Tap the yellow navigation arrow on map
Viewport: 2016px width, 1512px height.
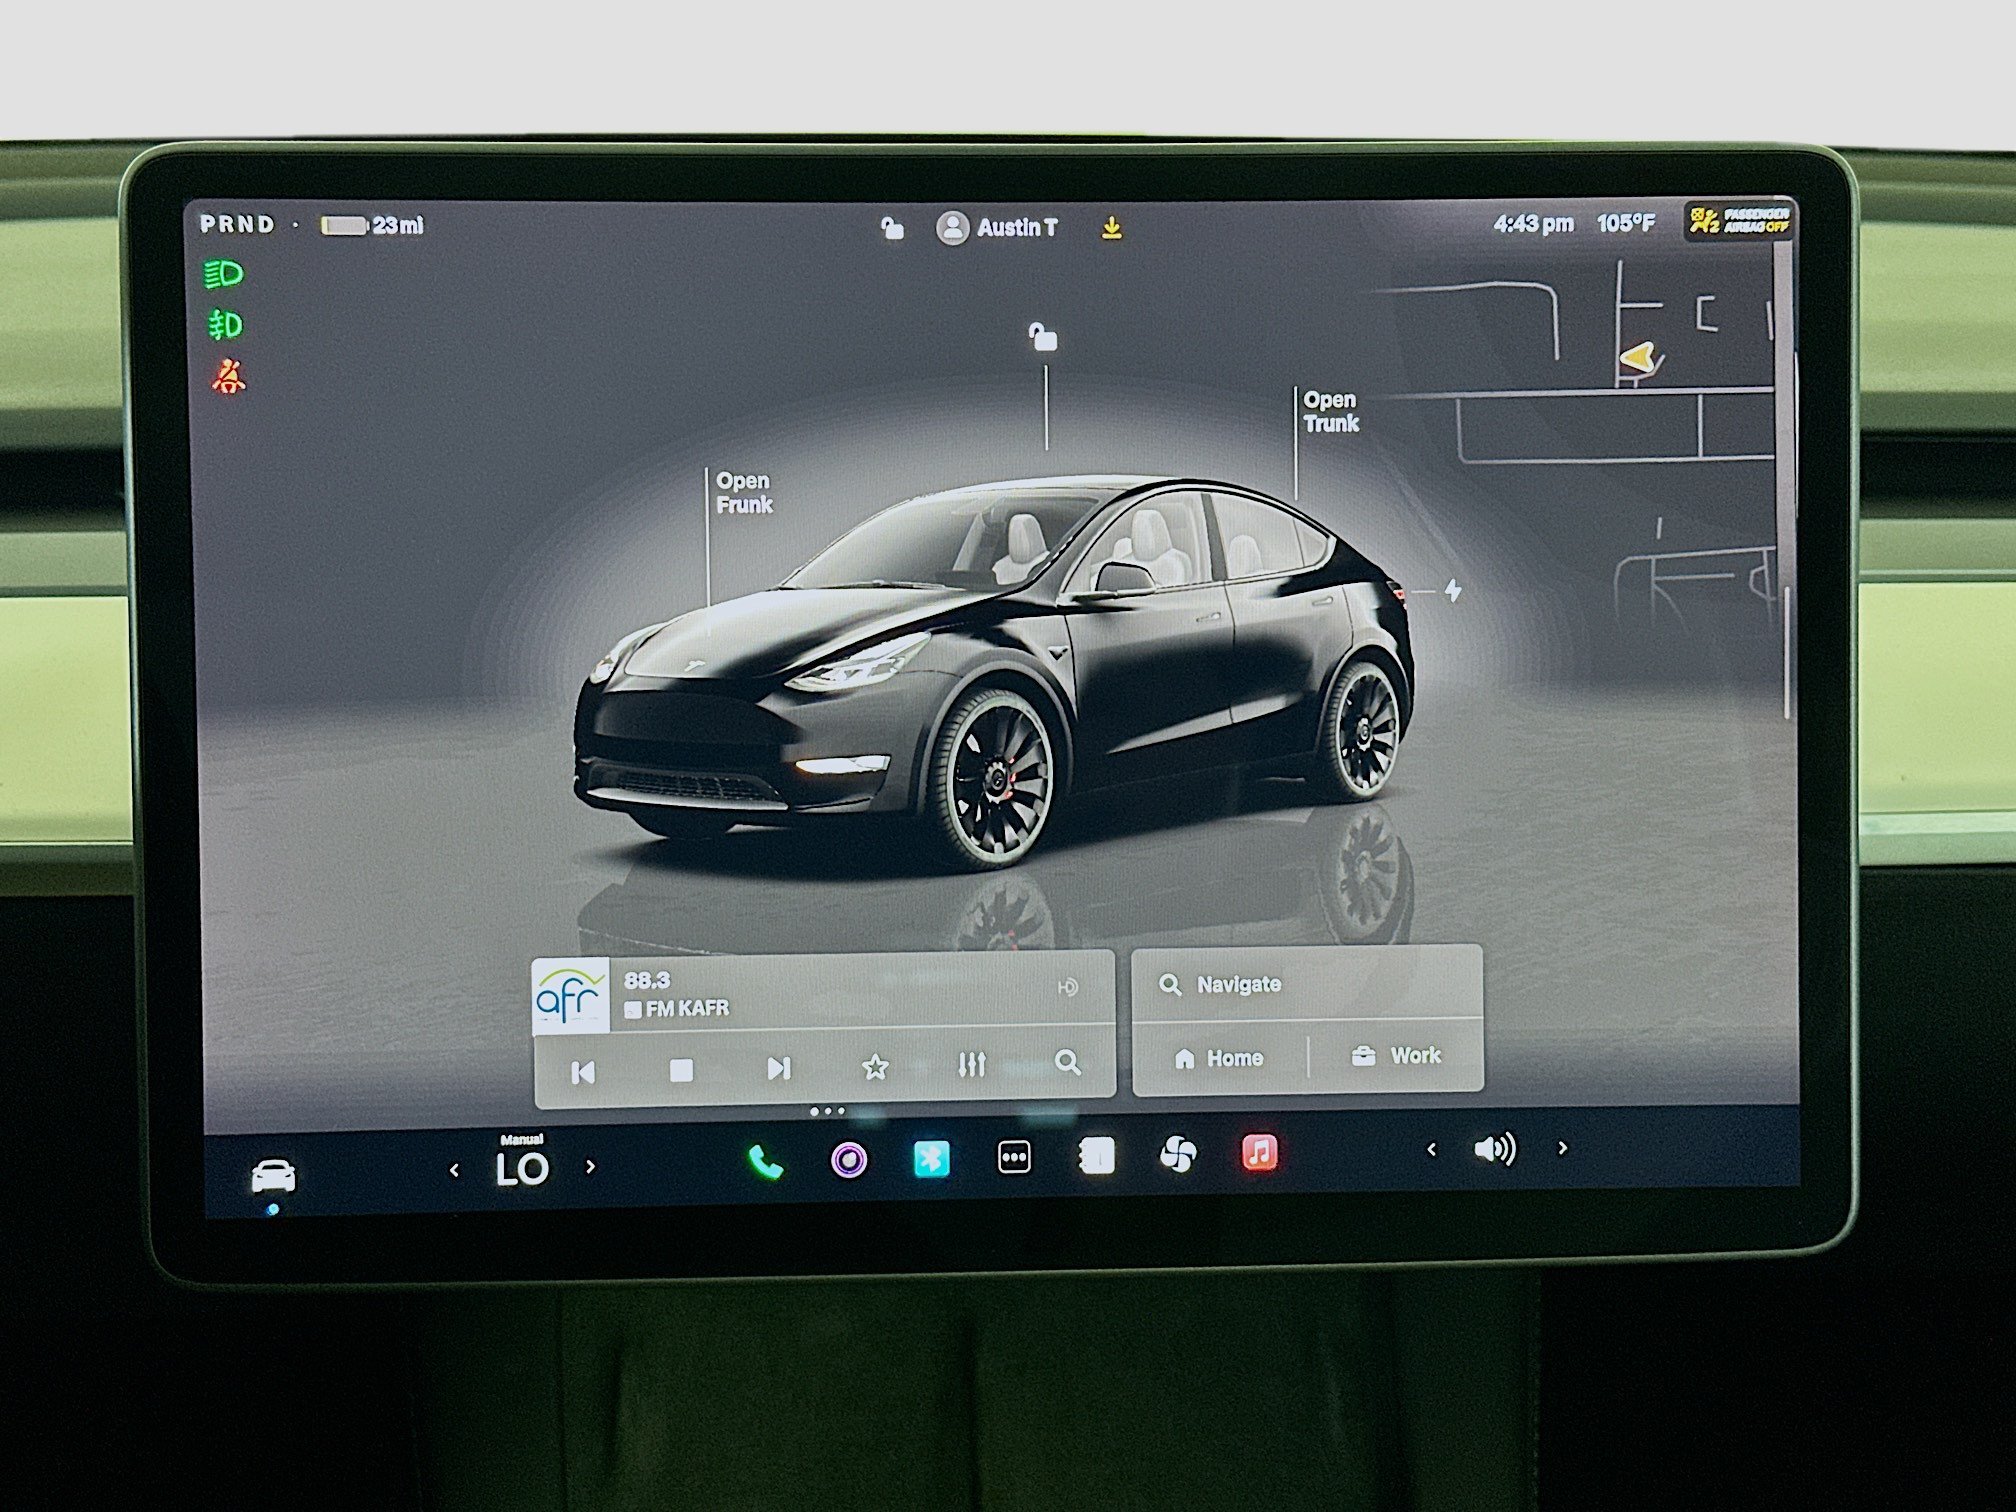(1638, 358)
